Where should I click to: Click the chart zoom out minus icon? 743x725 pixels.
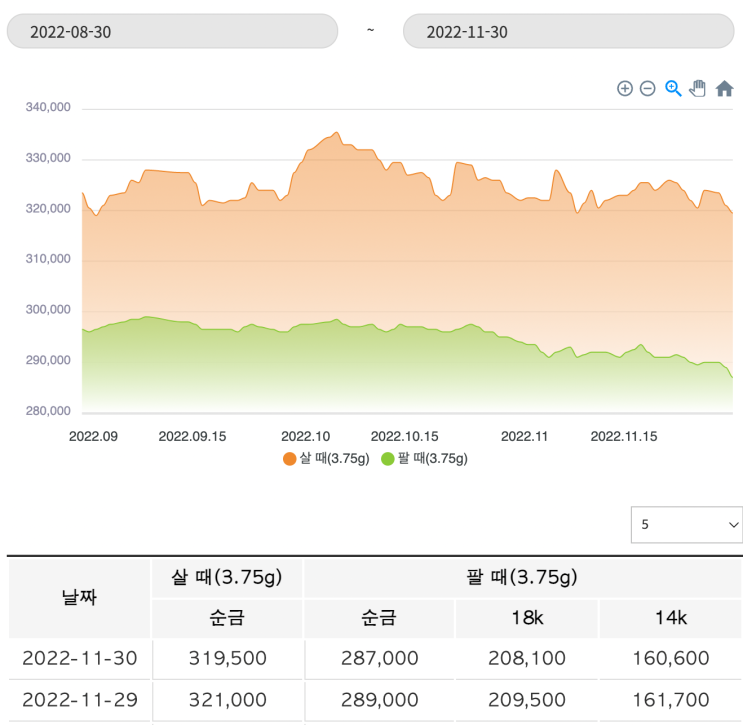pos(648,89)
